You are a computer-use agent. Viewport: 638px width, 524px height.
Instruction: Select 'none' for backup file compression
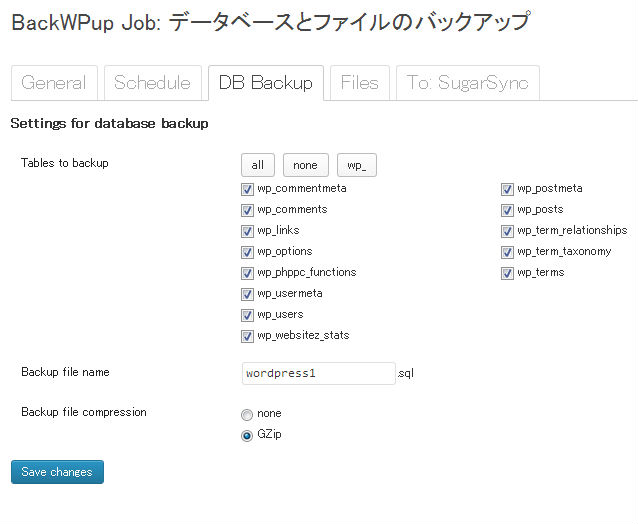pyautogui.click(x=247, y=415)
